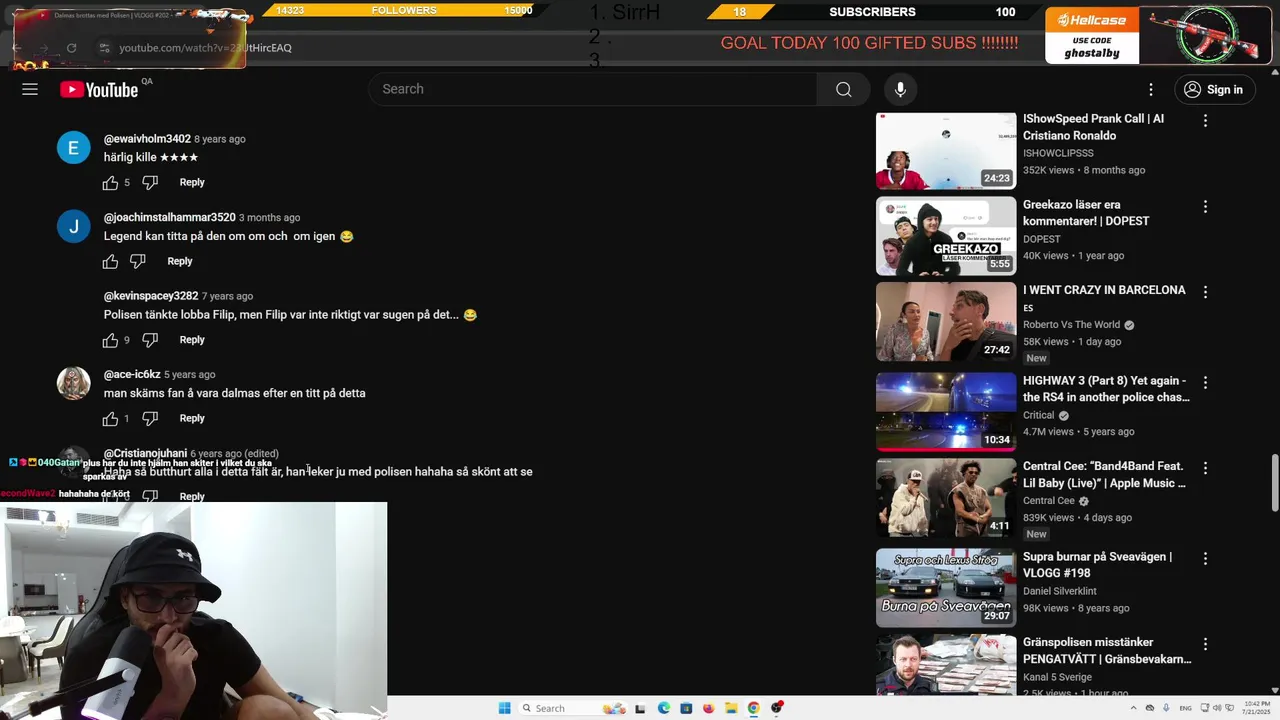1280x720 pixels.
Task: Open Microsoft Store from the taskbar
Action: [686, 708]
